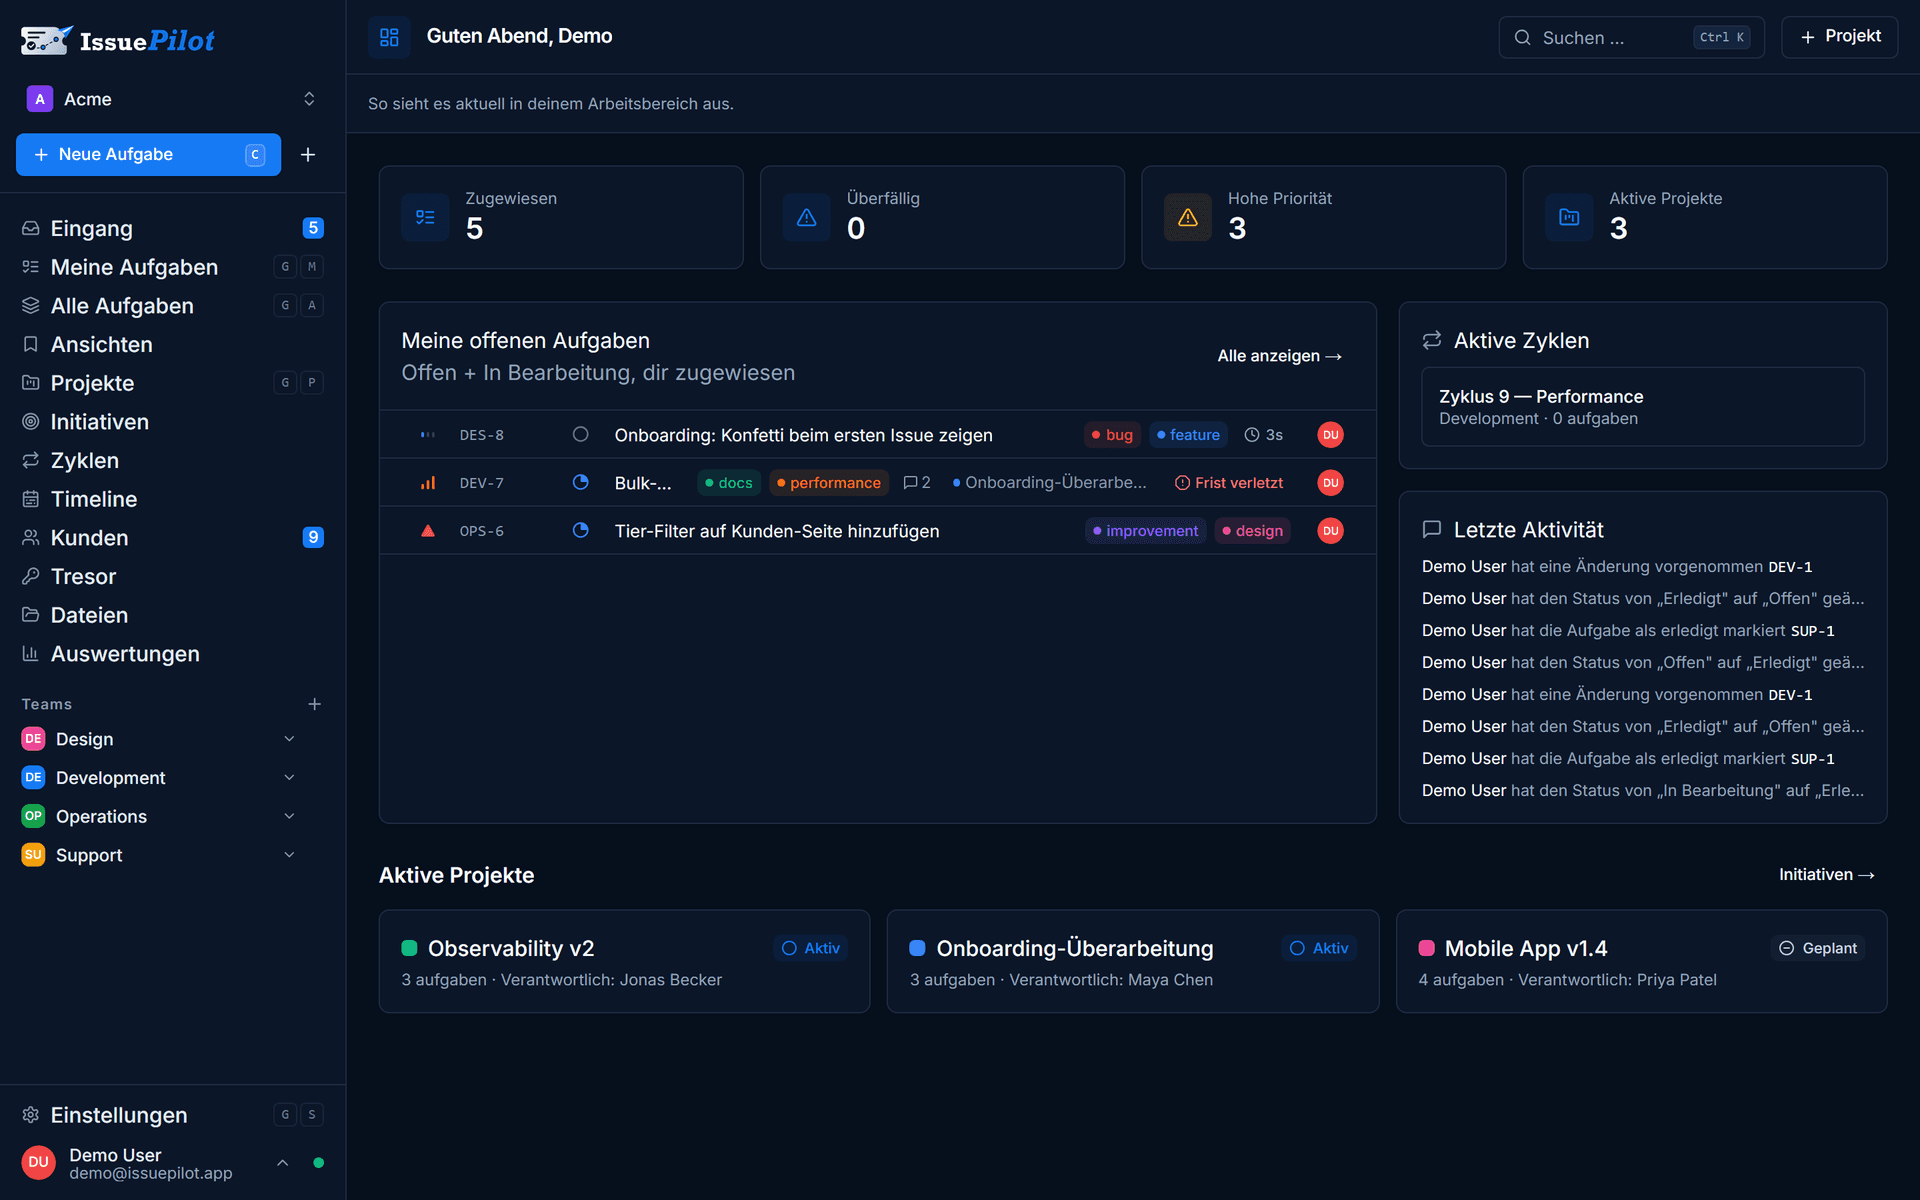Click the Eingang inbox icon

[31, 228]
